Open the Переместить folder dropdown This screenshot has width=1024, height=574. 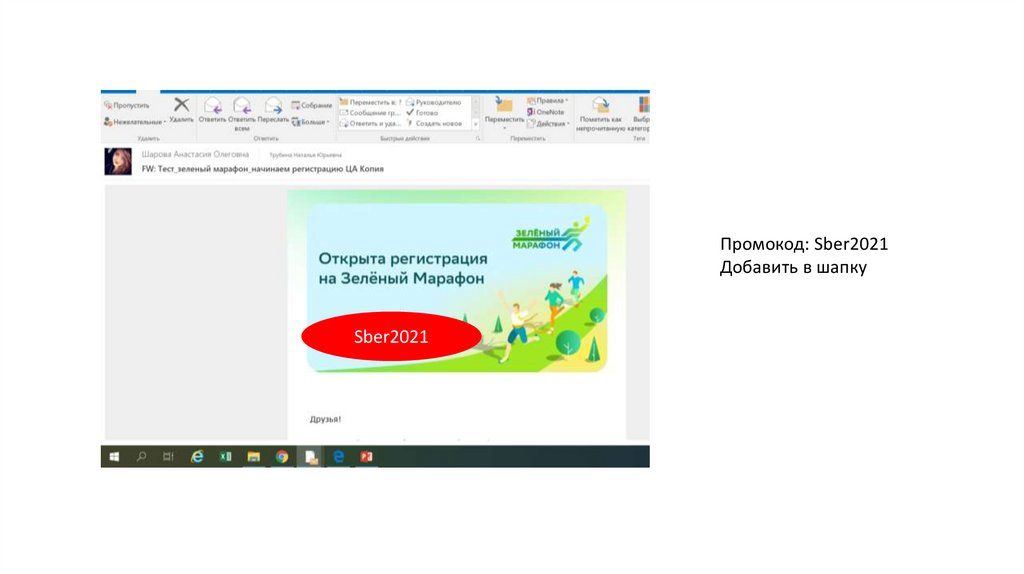tap(504, 112)
